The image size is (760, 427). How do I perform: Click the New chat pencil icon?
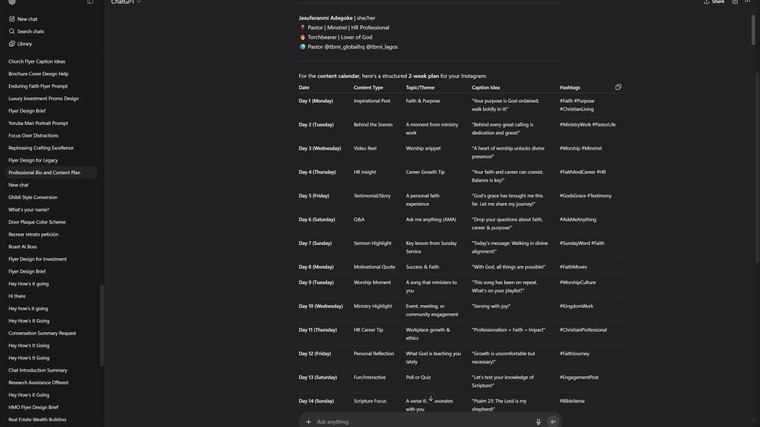click(12, 19)
